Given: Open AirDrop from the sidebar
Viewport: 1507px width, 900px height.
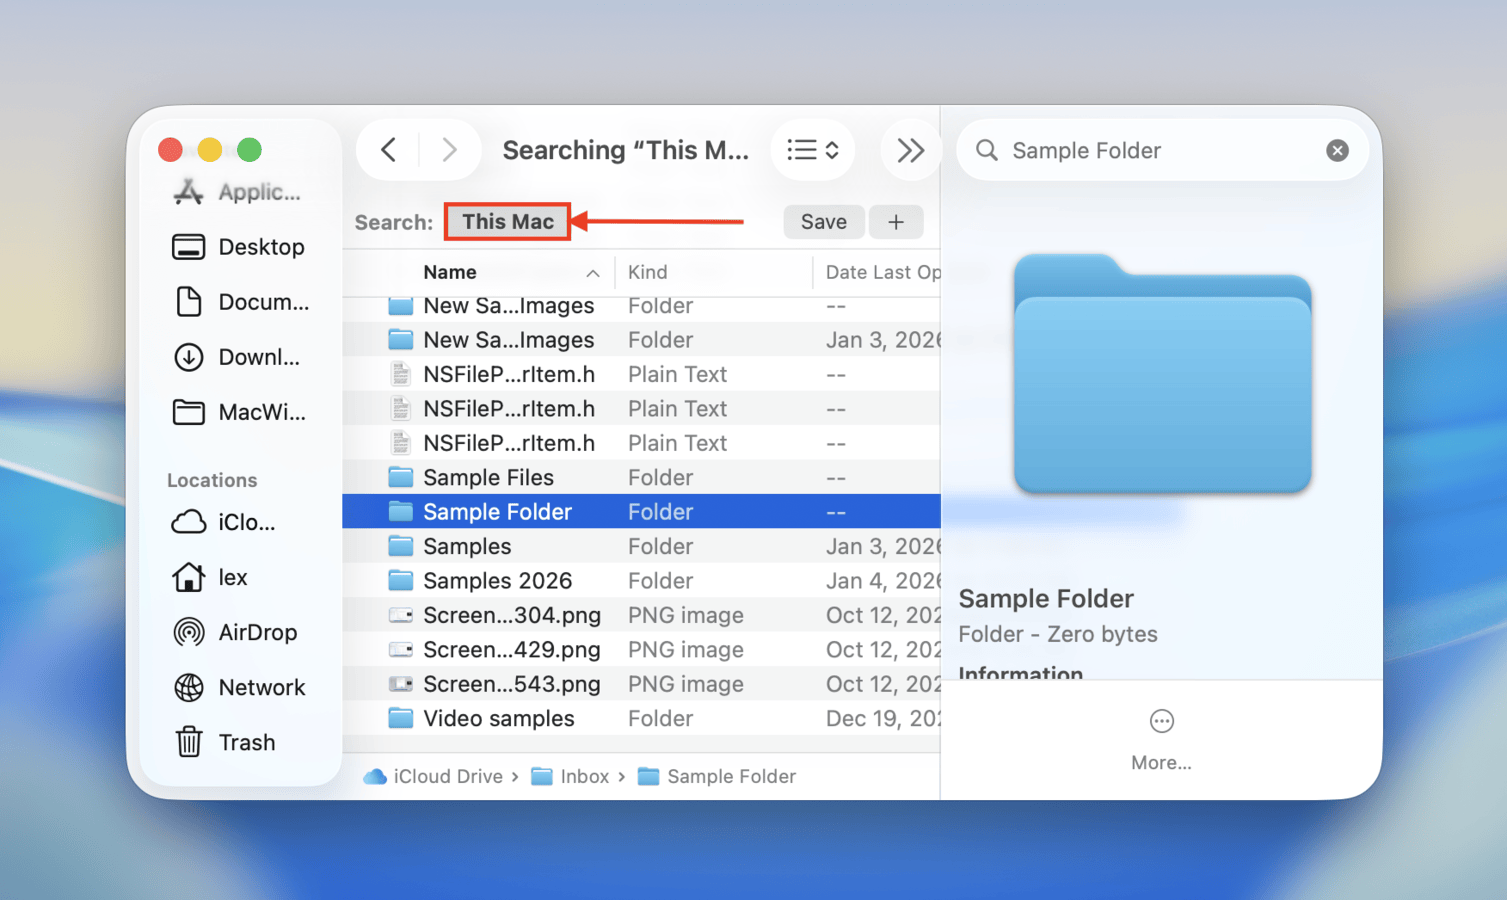Looking at the screenshot, I should 257,632.
